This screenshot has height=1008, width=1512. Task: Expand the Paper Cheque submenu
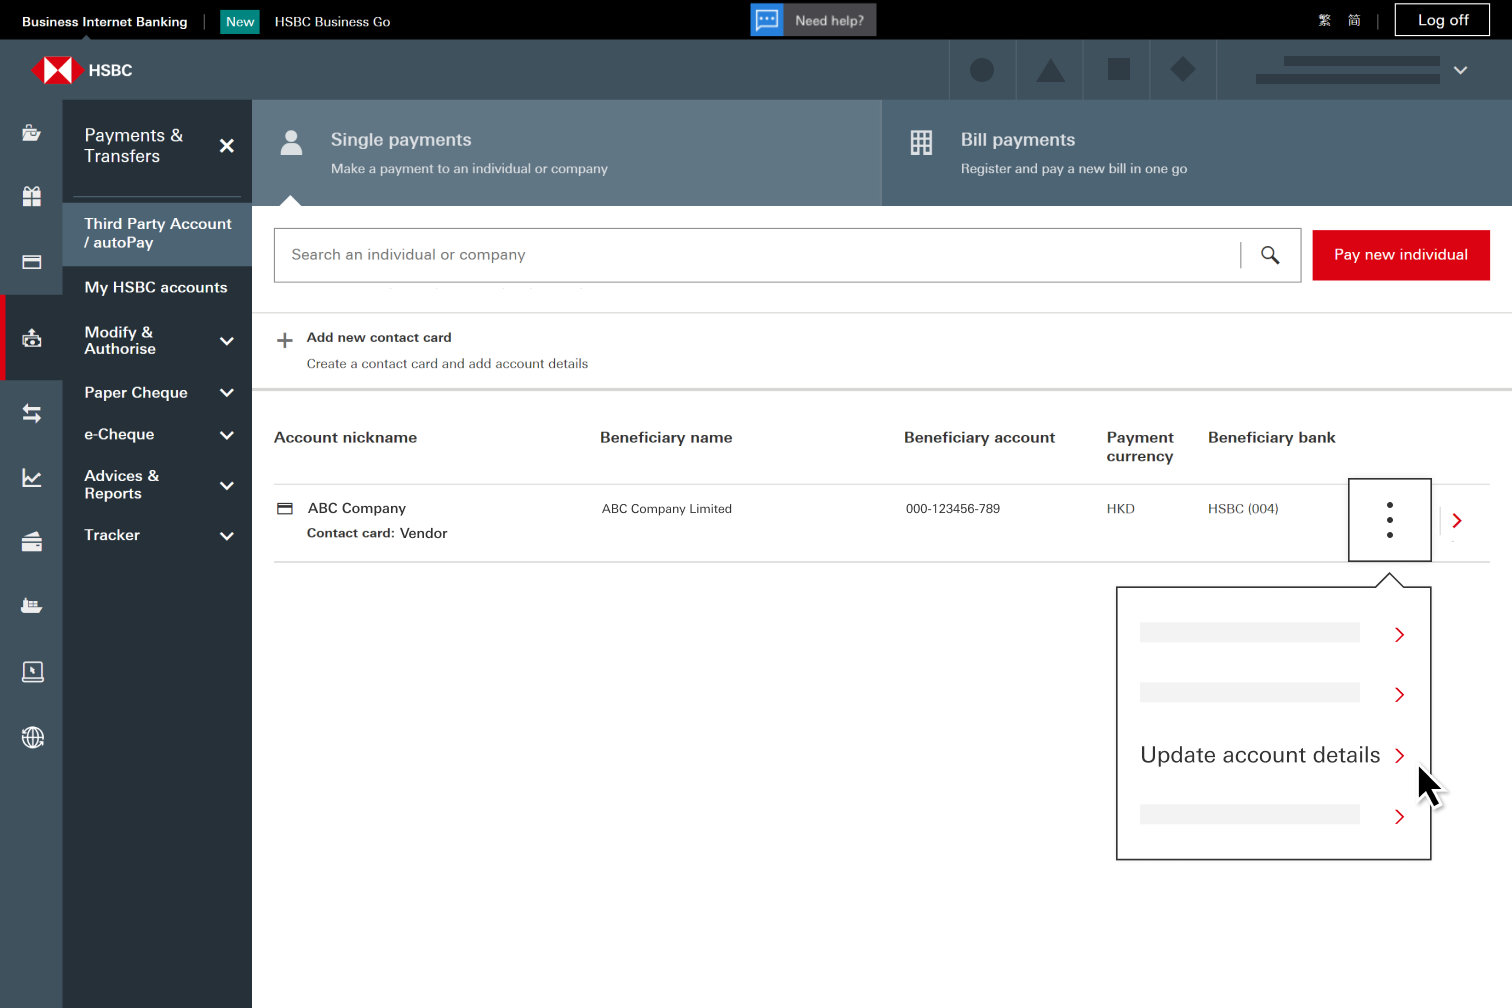click(227, 393)
